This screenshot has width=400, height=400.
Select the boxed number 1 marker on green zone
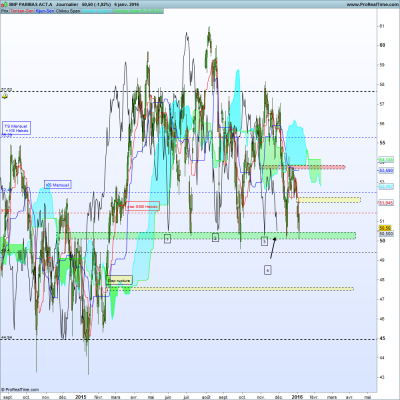pyautogui.click(x=167, y=239)
